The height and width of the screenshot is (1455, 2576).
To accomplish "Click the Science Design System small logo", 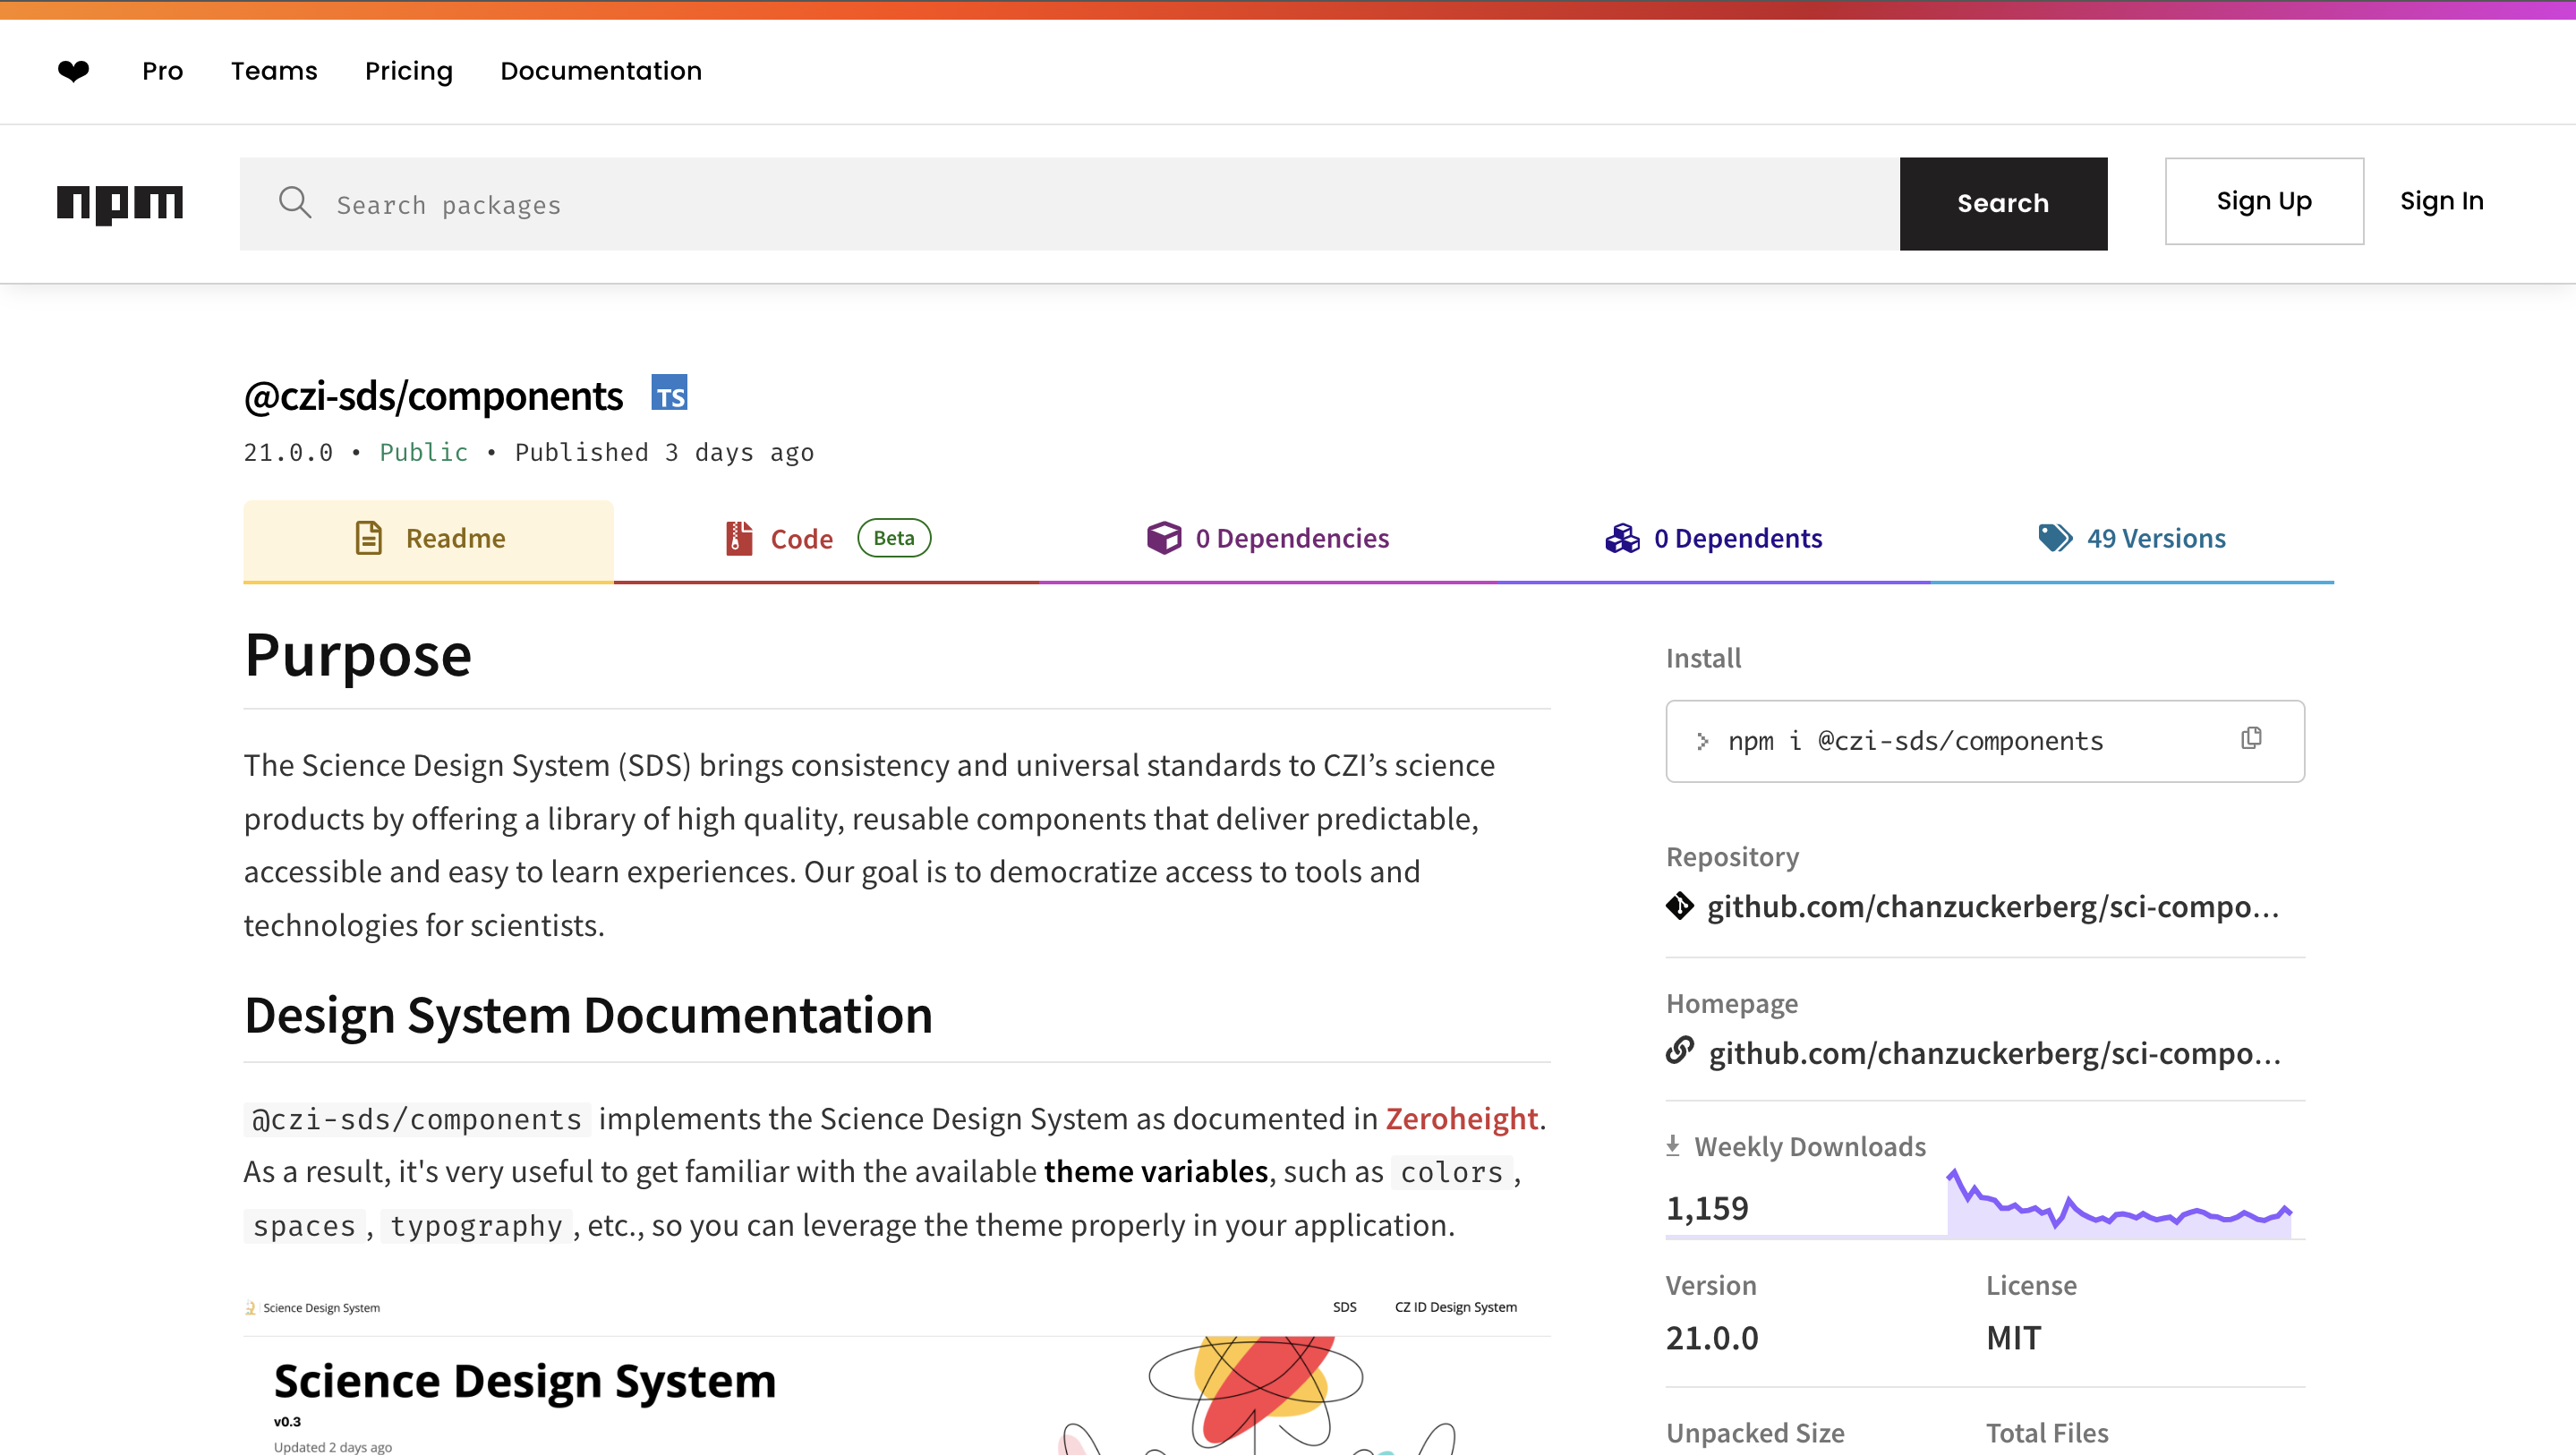I will click(250, 1307).
